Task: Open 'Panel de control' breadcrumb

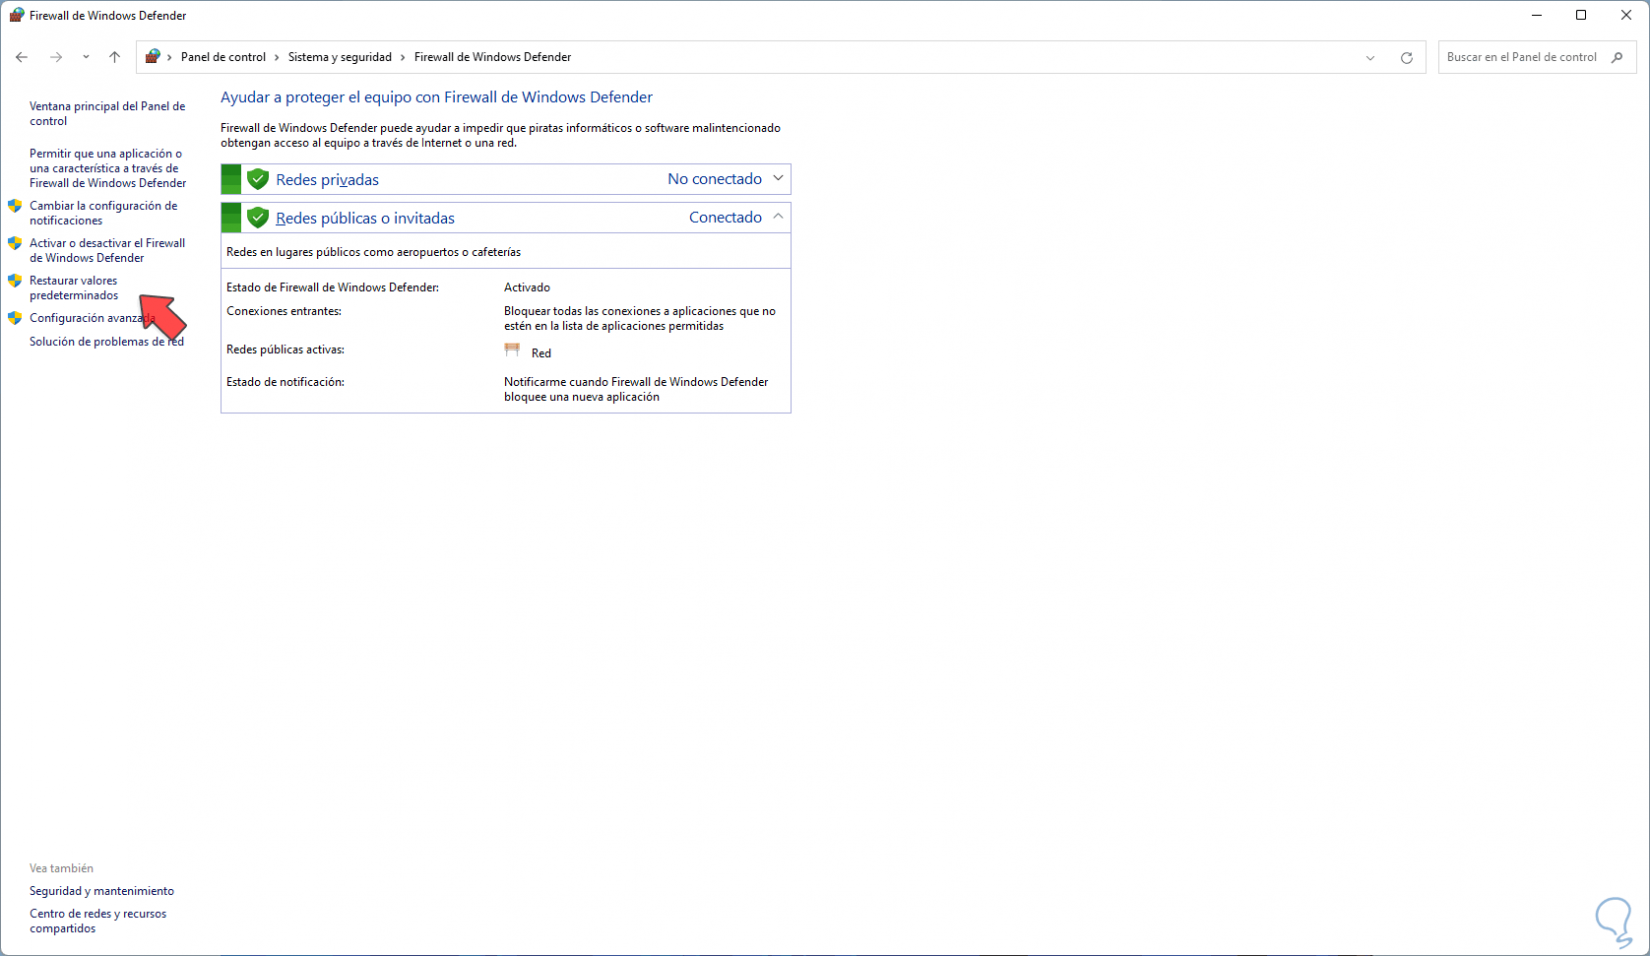Action: (x=223, y=57)
